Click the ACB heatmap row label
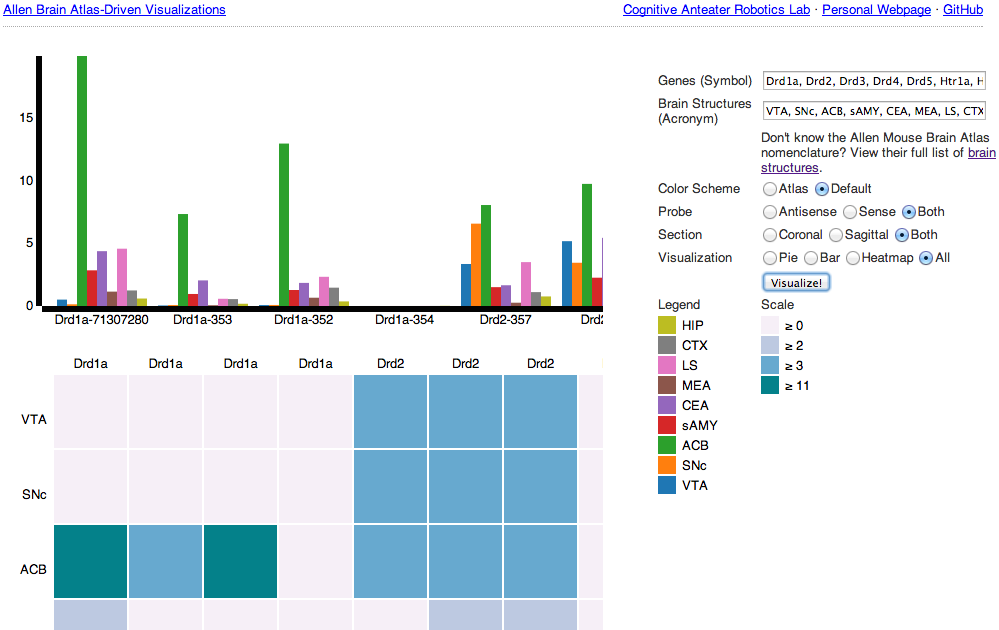The height and width of the screenshot is (630, 999). tap(33, 569)
